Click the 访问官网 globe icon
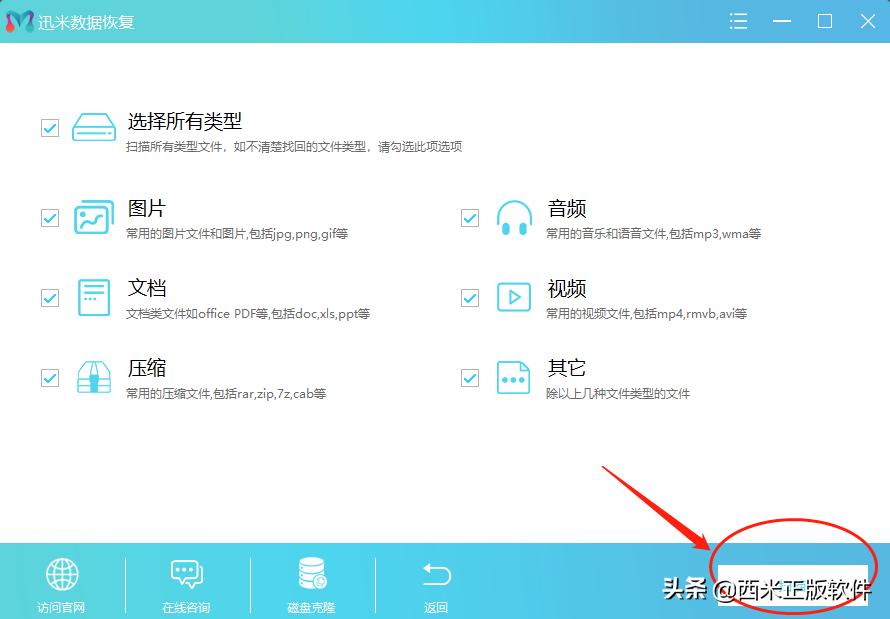 pos(62,575)
